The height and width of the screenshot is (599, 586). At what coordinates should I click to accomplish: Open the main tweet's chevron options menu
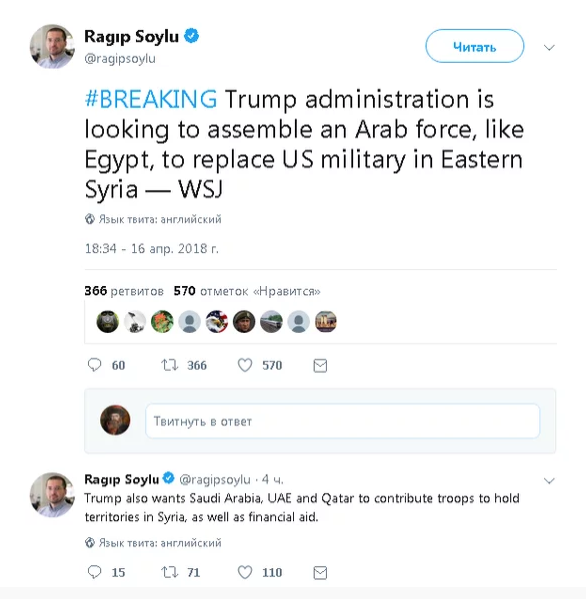549,47
